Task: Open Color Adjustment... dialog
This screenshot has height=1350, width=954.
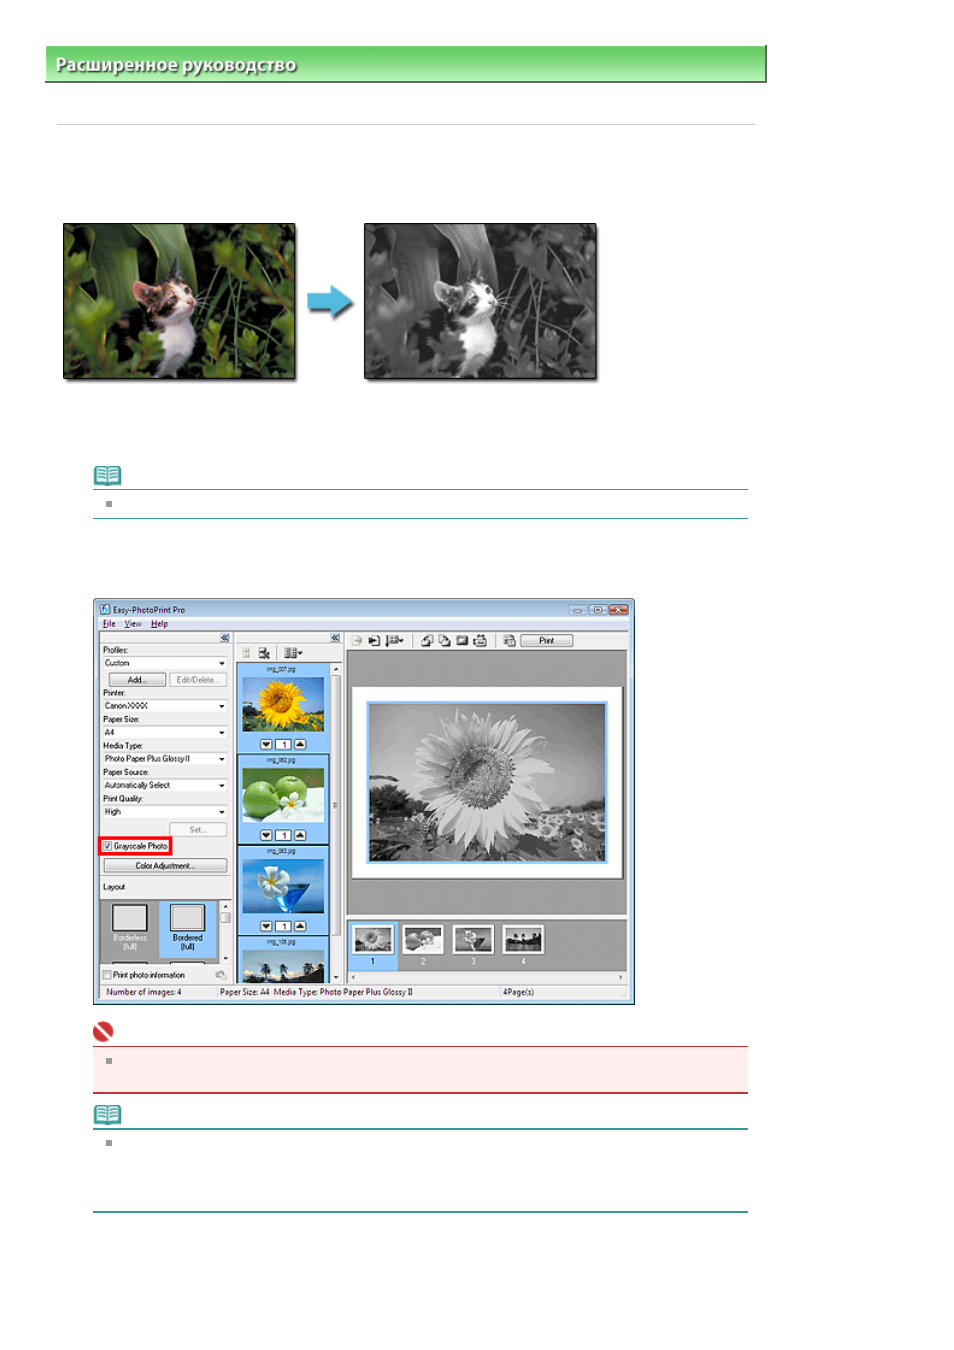Action: pos(165,866)
